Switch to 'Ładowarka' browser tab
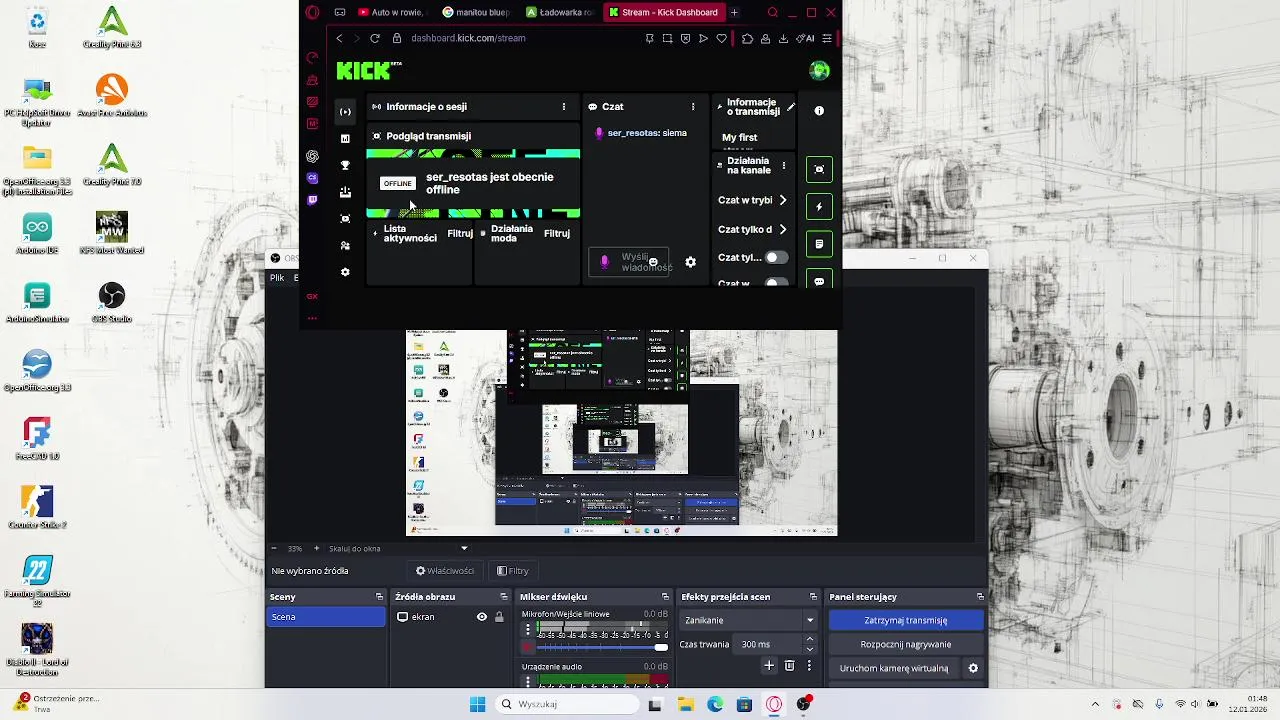 click(x=559, y=12)
